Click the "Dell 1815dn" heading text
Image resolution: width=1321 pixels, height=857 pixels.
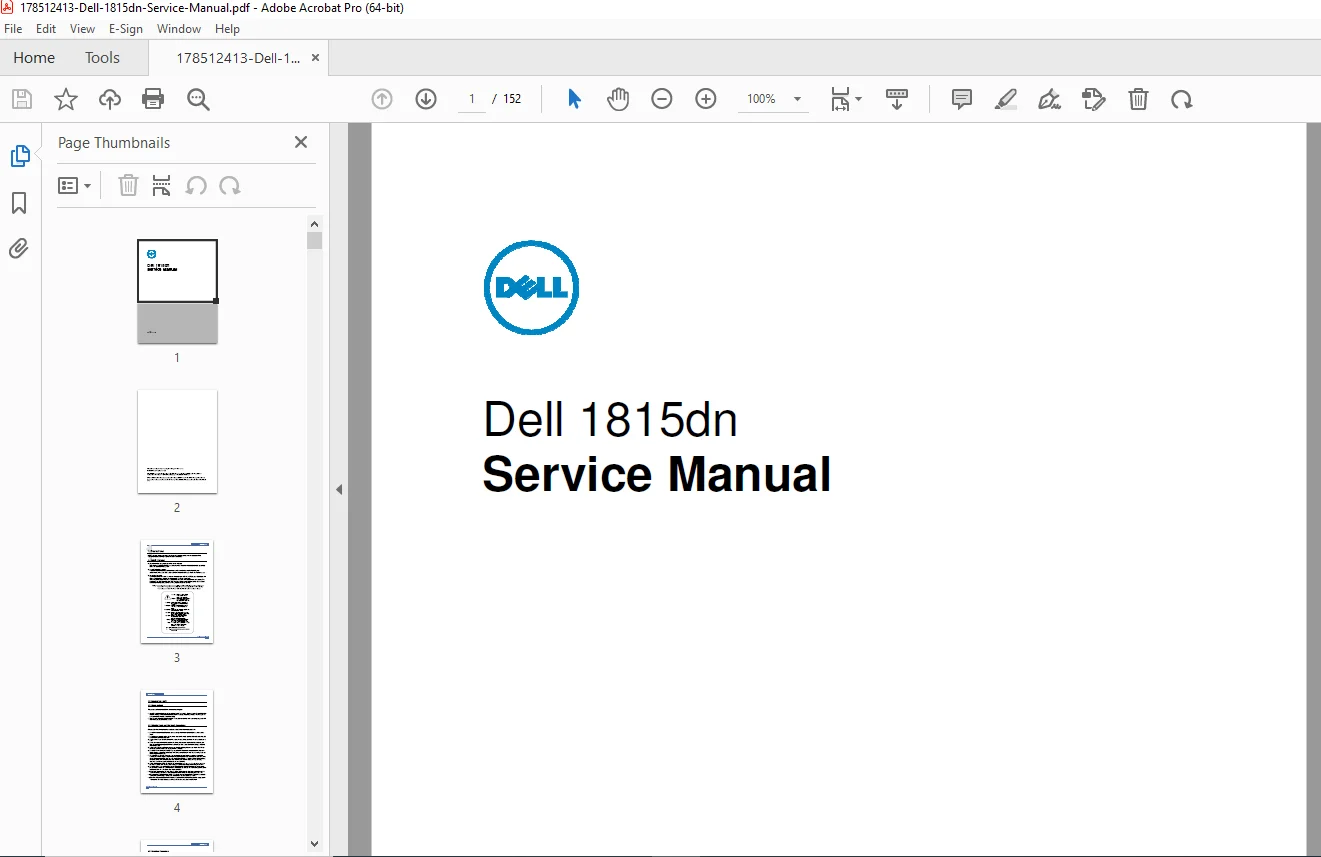click(x=610, y=419)
